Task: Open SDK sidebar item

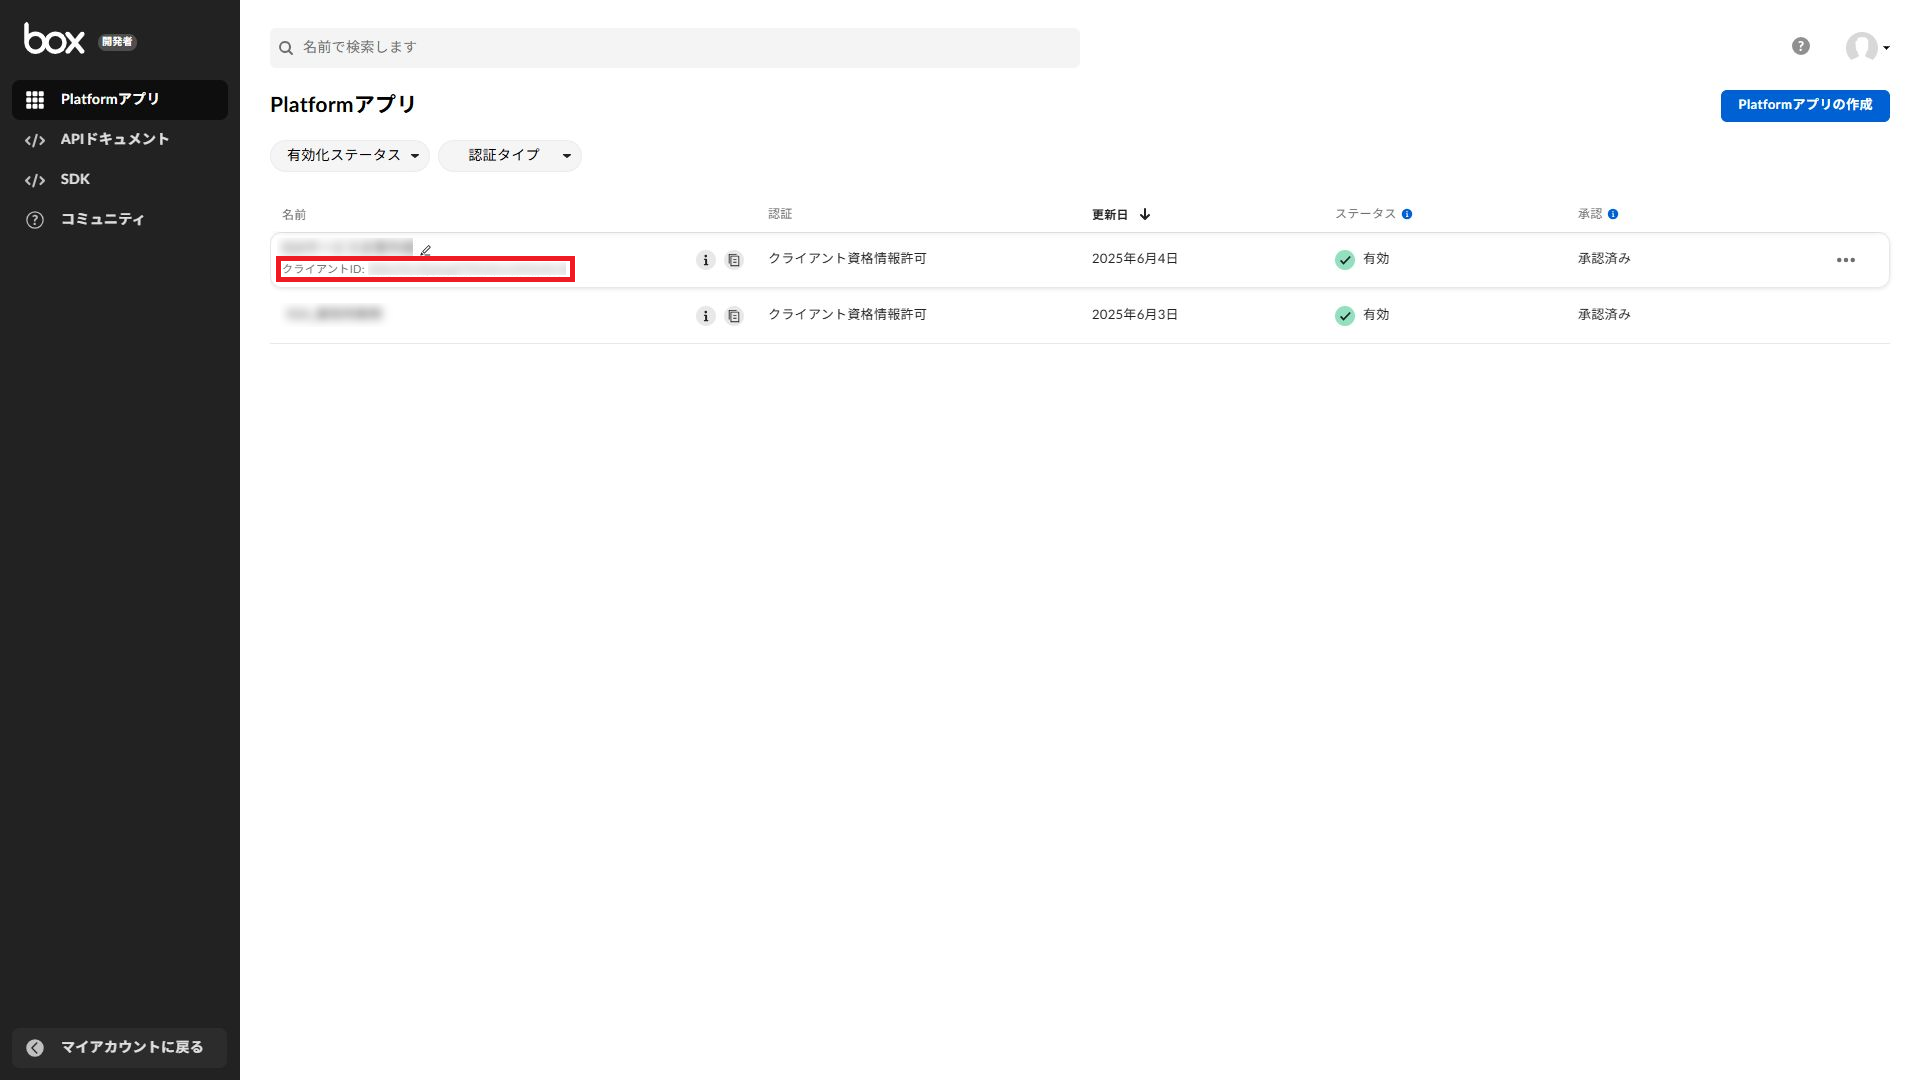Action: (75, 179)
